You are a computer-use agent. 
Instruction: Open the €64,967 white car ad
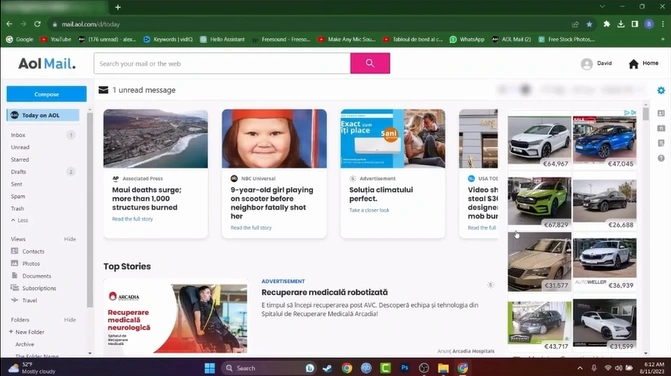click(x=540, y=141)
